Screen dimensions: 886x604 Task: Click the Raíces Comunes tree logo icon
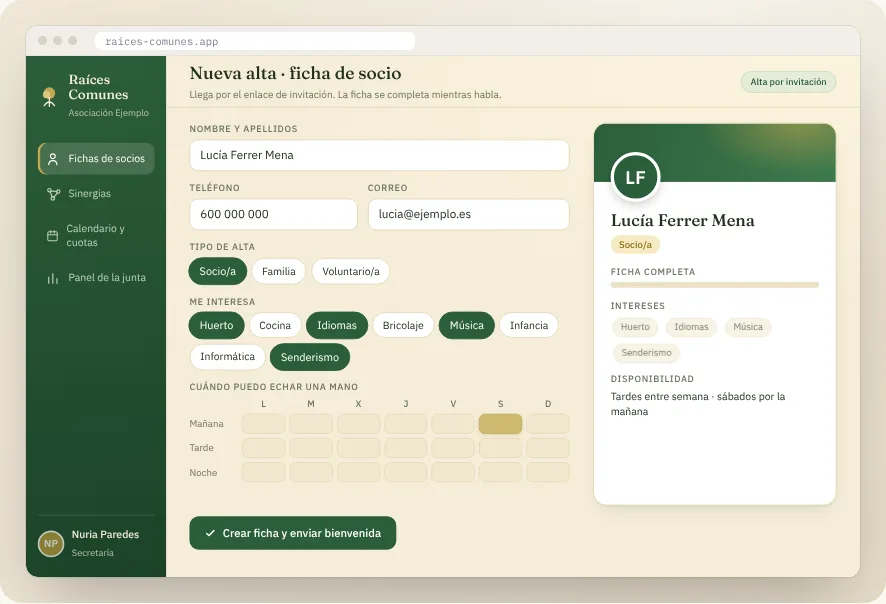(x=49, y=97)
